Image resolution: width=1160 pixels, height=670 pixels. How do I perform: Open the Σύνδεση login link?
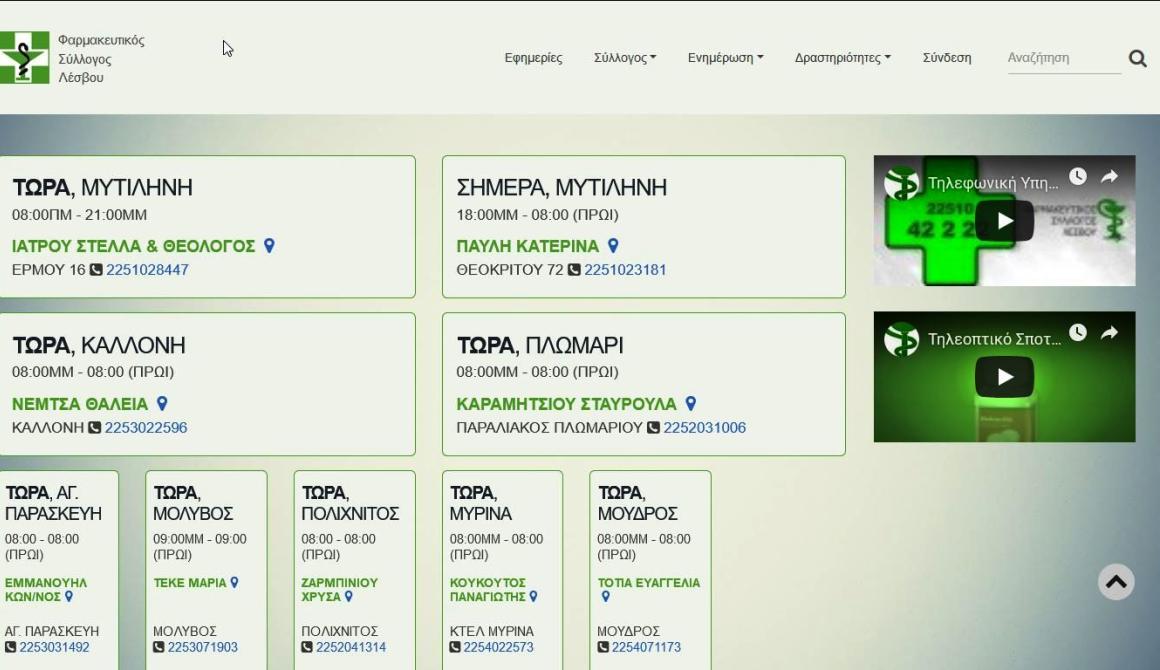click(947, 58)
